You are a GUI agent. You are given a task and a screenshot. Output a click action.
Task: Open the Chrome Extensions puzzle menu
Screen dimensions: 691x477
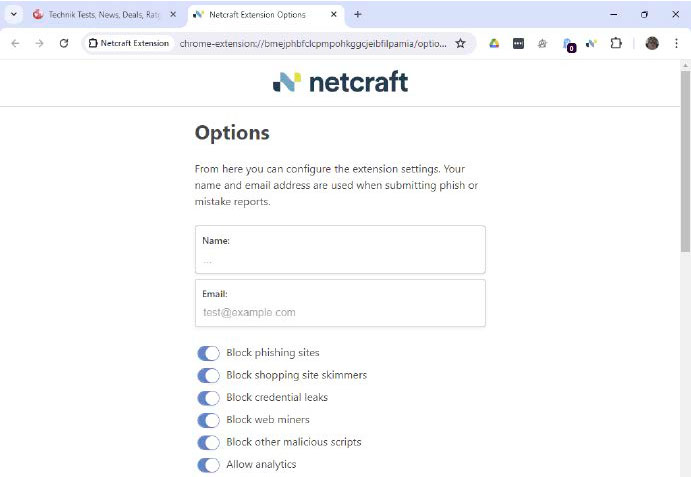[616, 43]
